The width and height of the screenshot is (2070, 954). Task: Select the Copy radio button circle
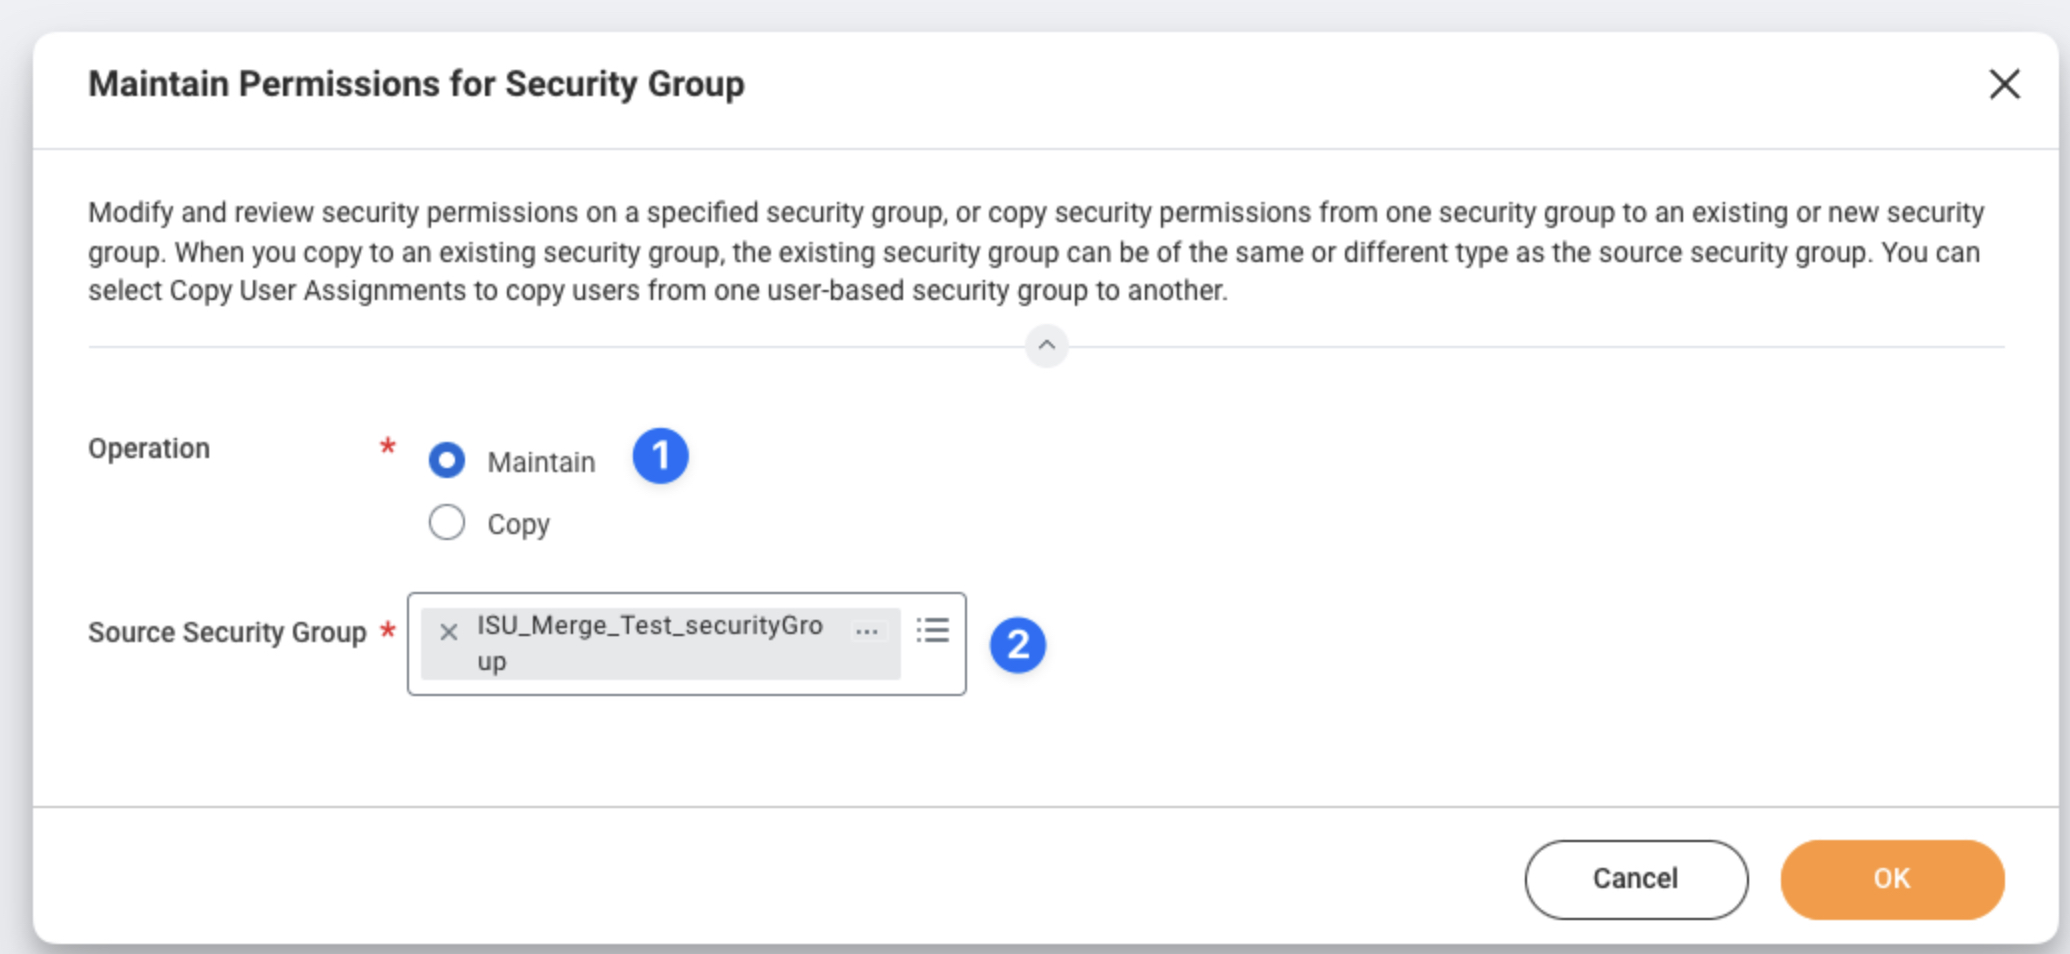click(447, 522)
